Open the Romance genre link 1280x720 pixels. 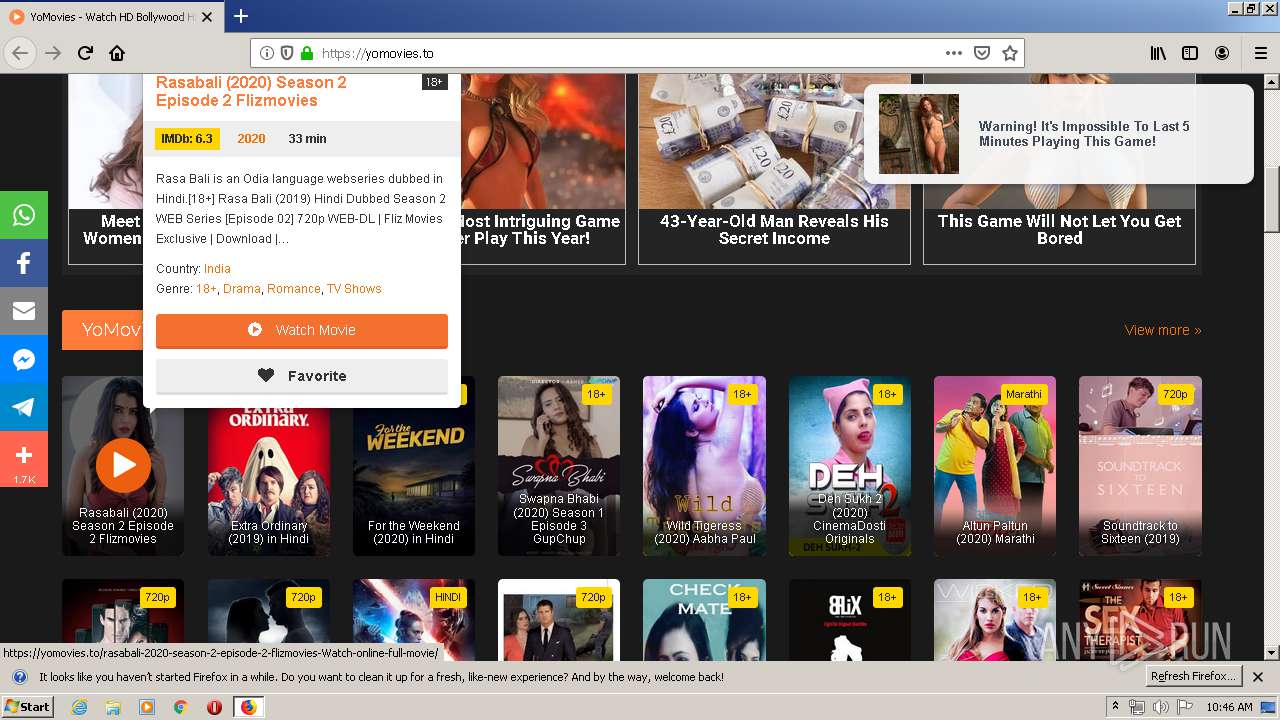(x=294, y=289)
